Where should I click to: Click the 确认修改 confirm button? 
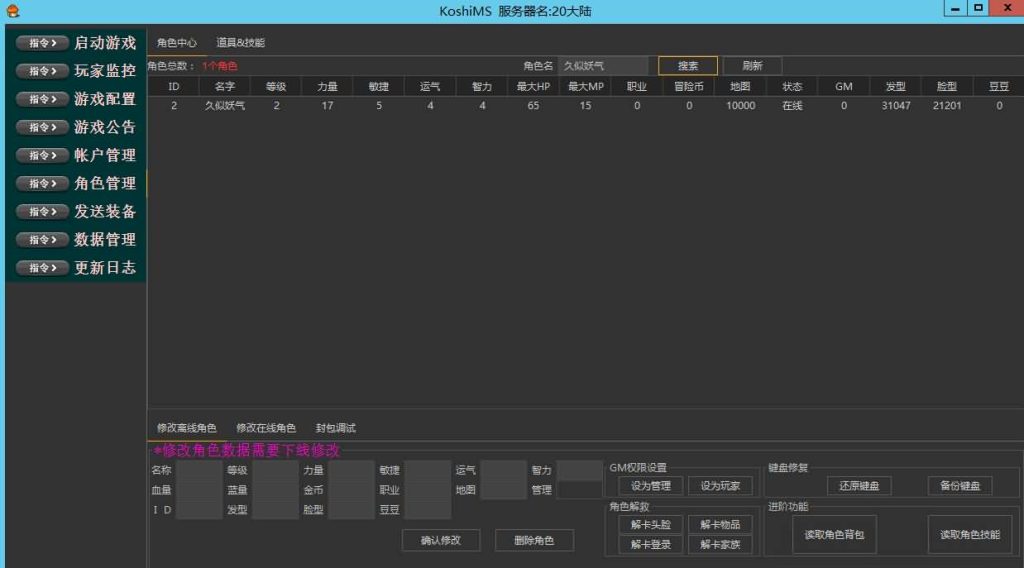(440, 540)
